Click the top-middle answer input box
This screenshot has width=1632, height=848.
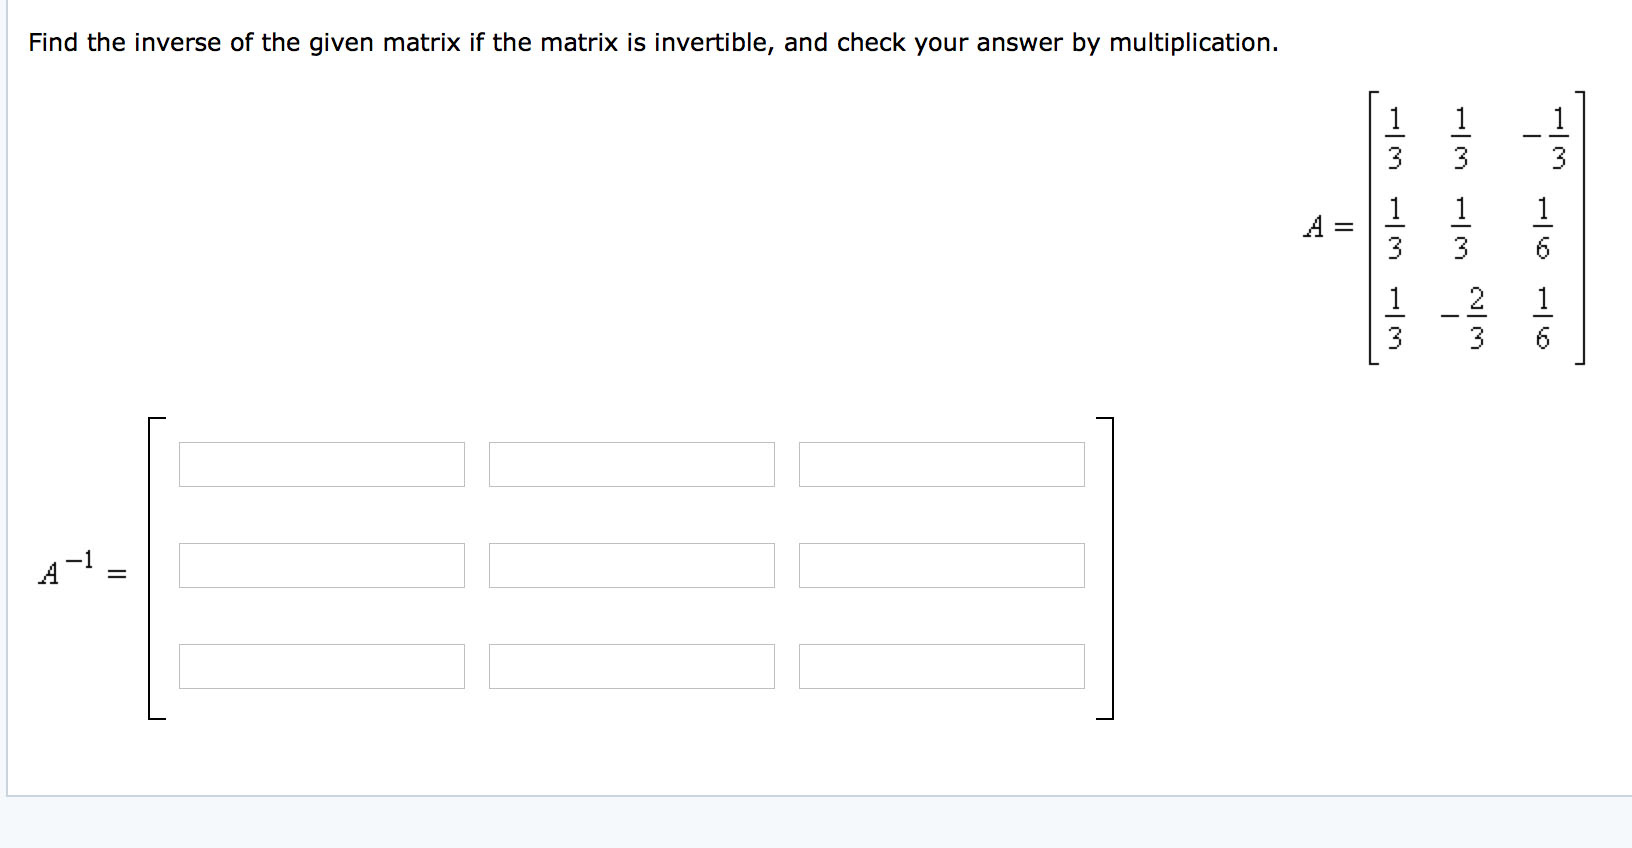[x=632, y=464]
